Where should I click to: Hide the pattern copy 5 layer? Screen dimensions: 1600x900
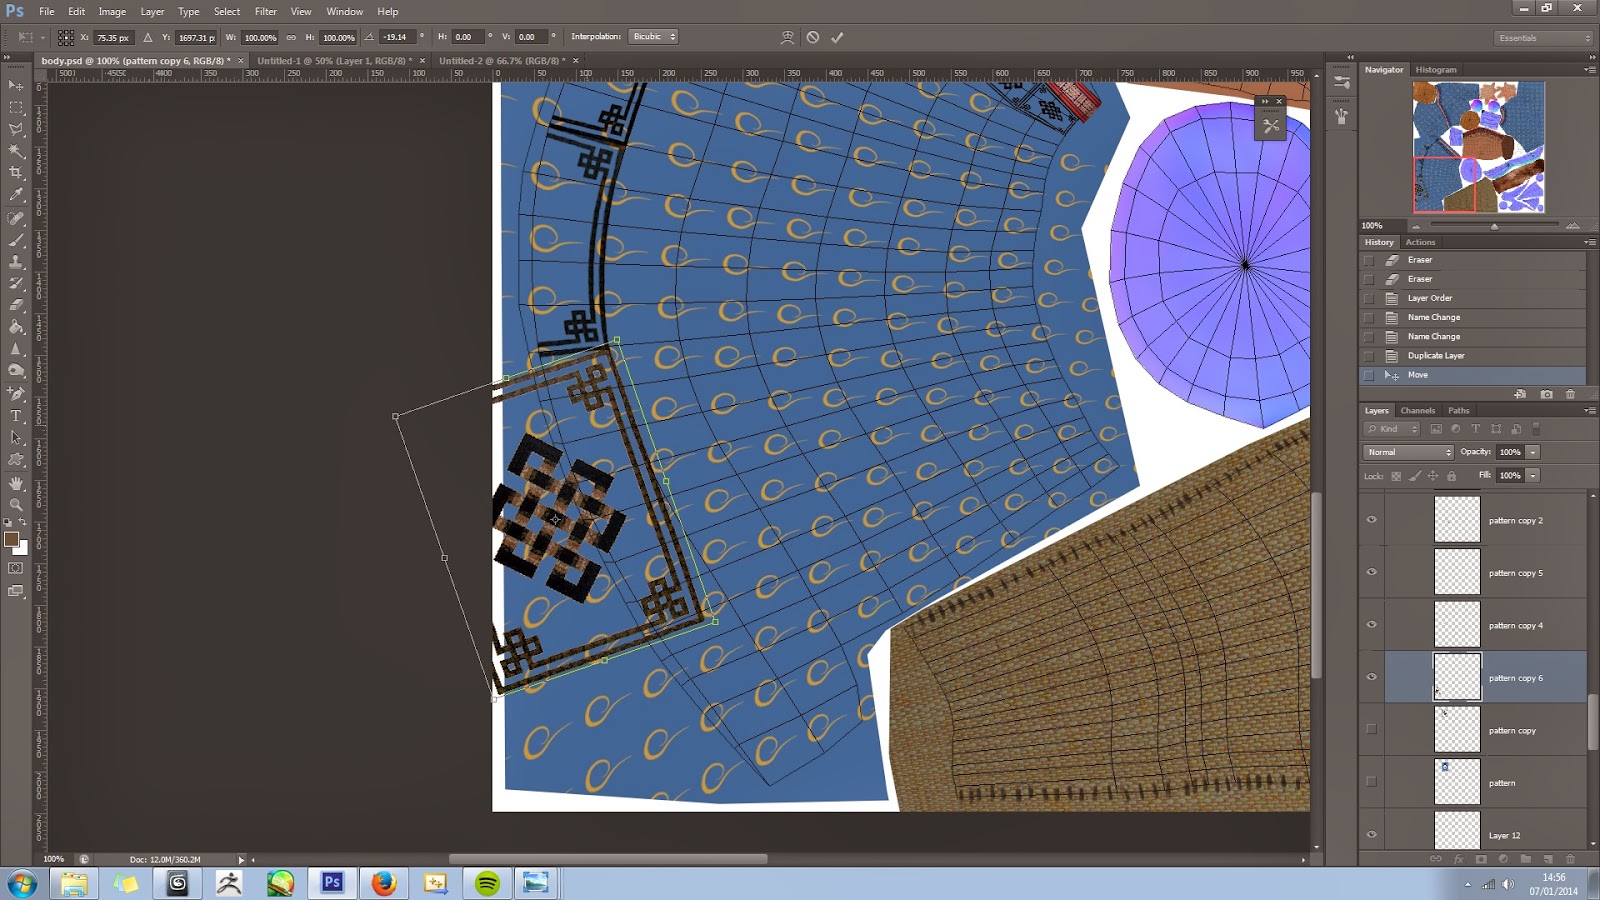pyautogui.click(x=1371, y=573)
